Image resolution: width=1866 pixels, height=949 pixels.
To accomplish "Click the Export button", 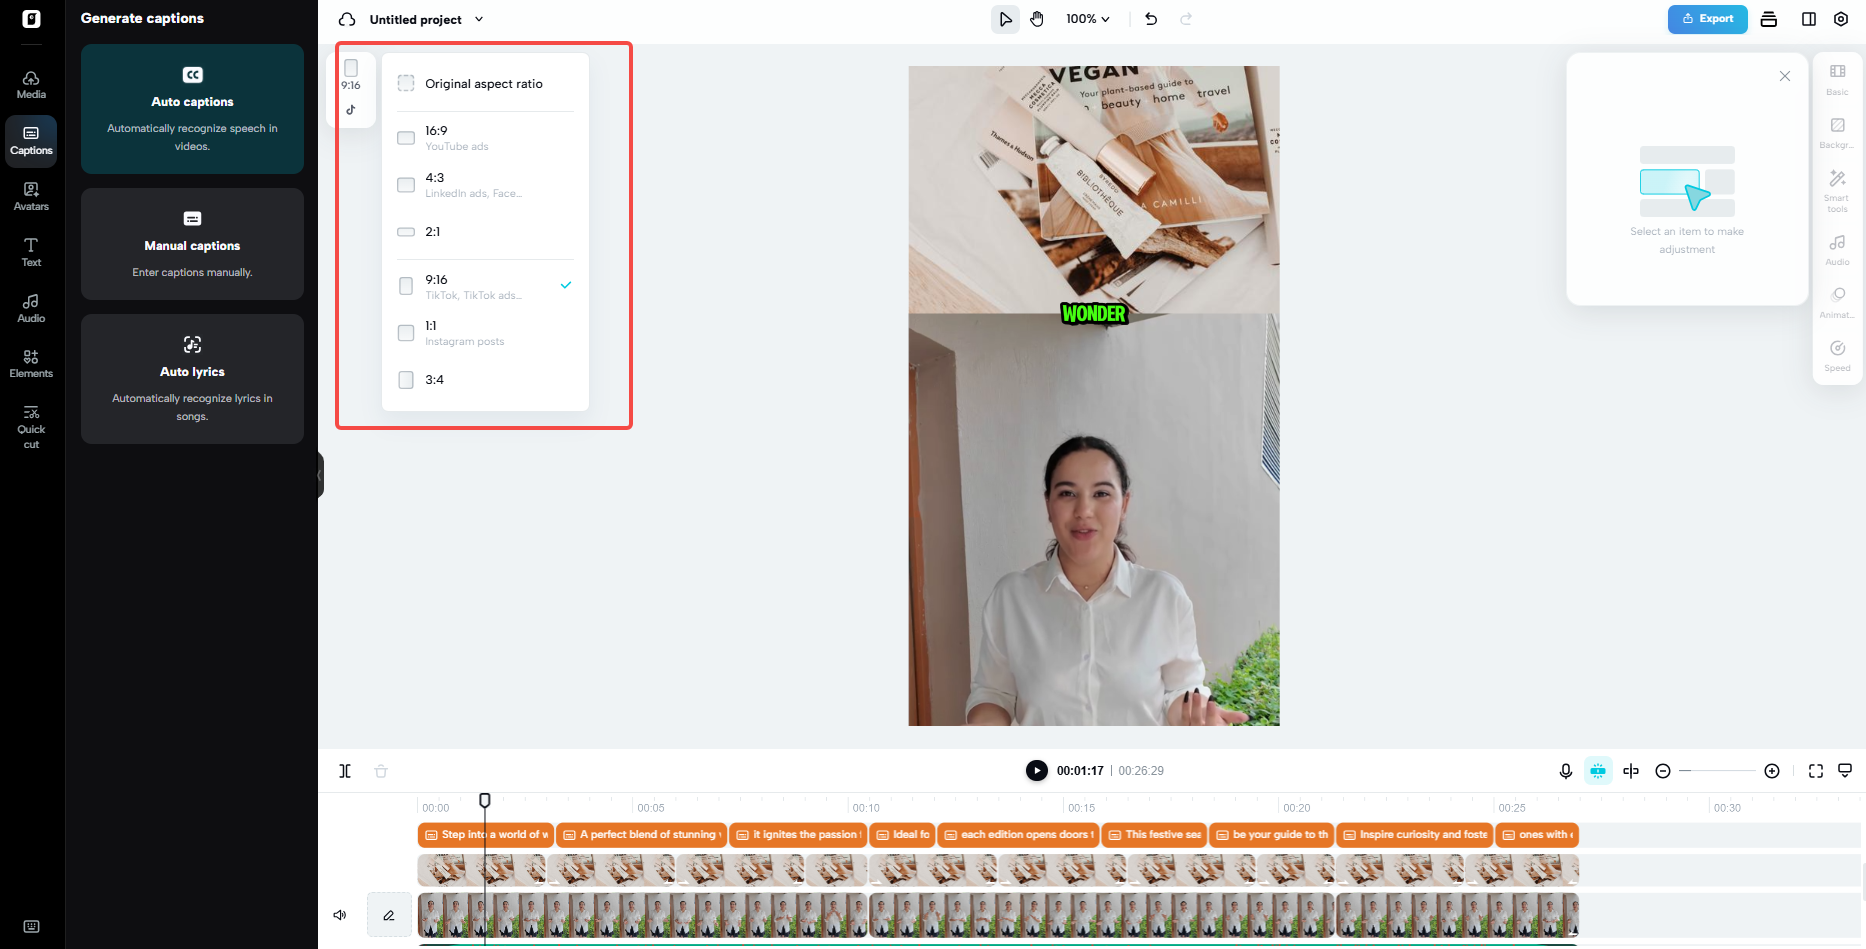I will coord(1707,19).
